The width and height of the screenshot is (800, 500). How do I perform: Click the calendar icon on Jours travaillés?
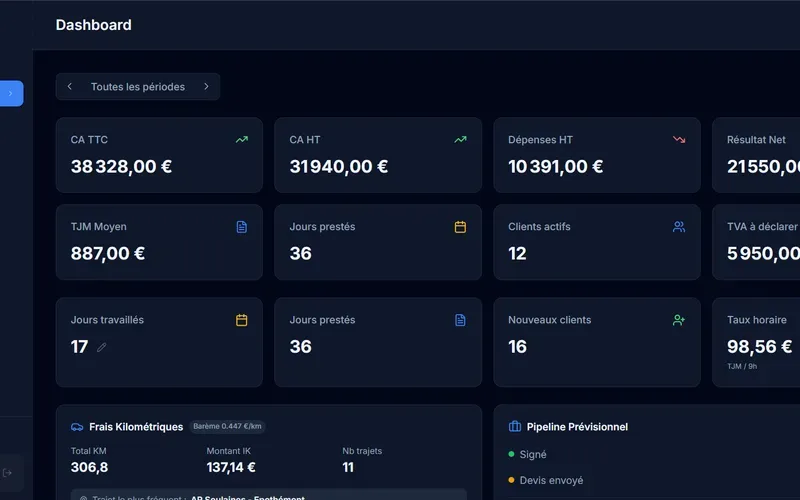click(x=242, y=320)
